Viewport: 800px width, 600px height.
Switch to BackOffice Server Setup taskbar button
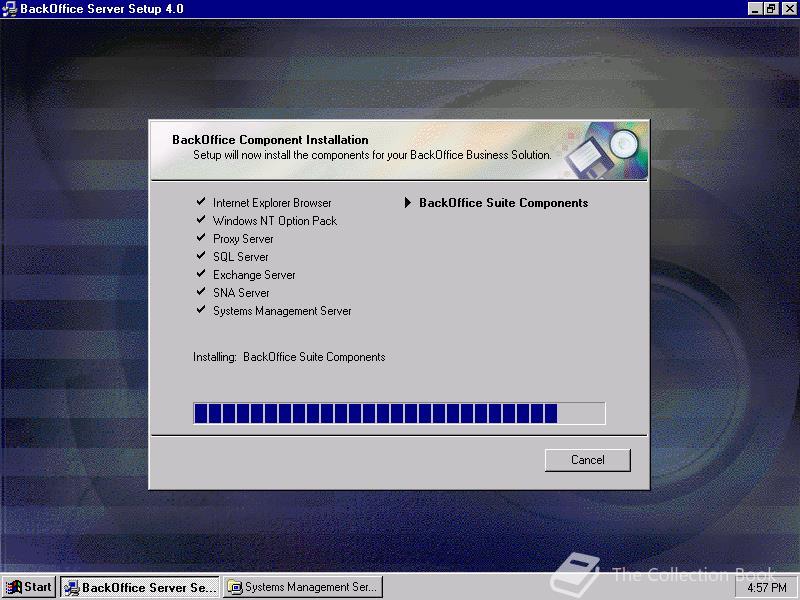point(140,587)
